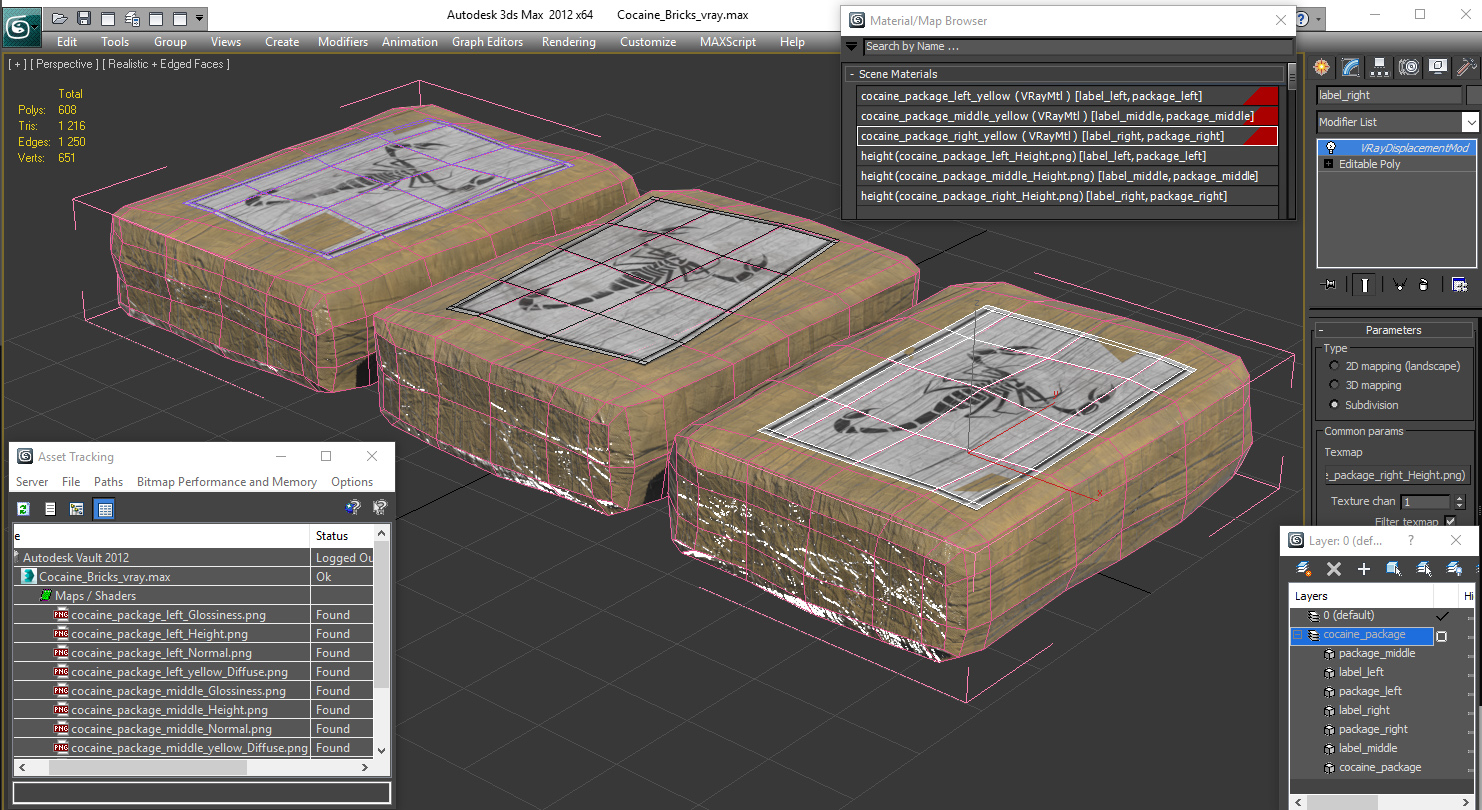The width and height of the screenshot is (1482, 810).
Task: Open the Display command panel tab
Action: click(1438, 67)
